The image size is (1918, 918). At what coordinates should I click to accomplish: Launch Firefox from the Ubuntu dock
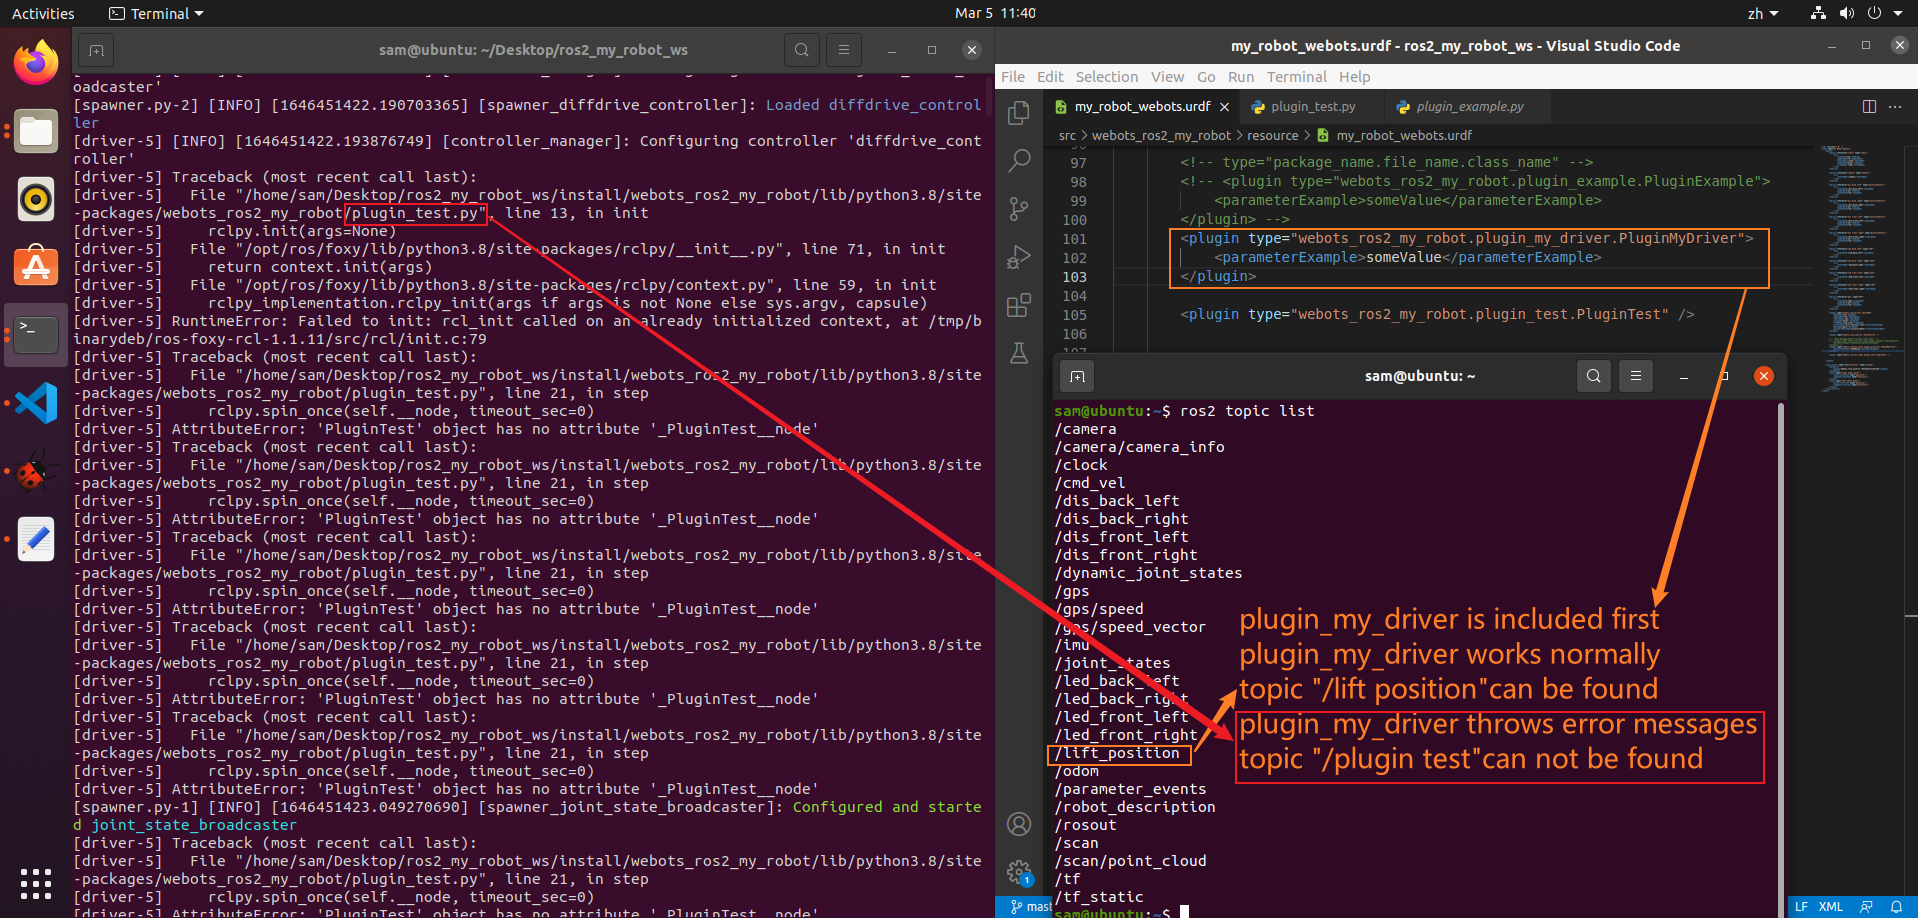[x=35, y=61]
